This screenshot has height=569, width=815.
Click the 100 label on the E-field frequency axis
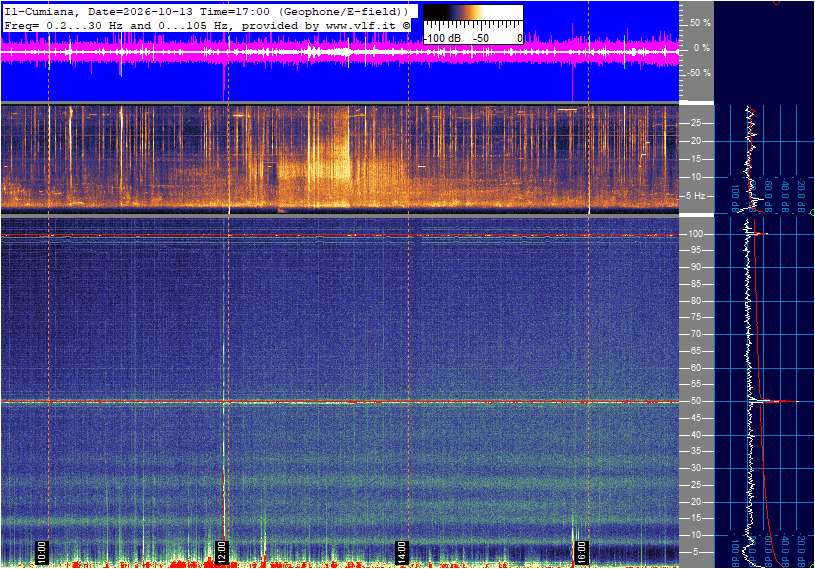[695, 234]
